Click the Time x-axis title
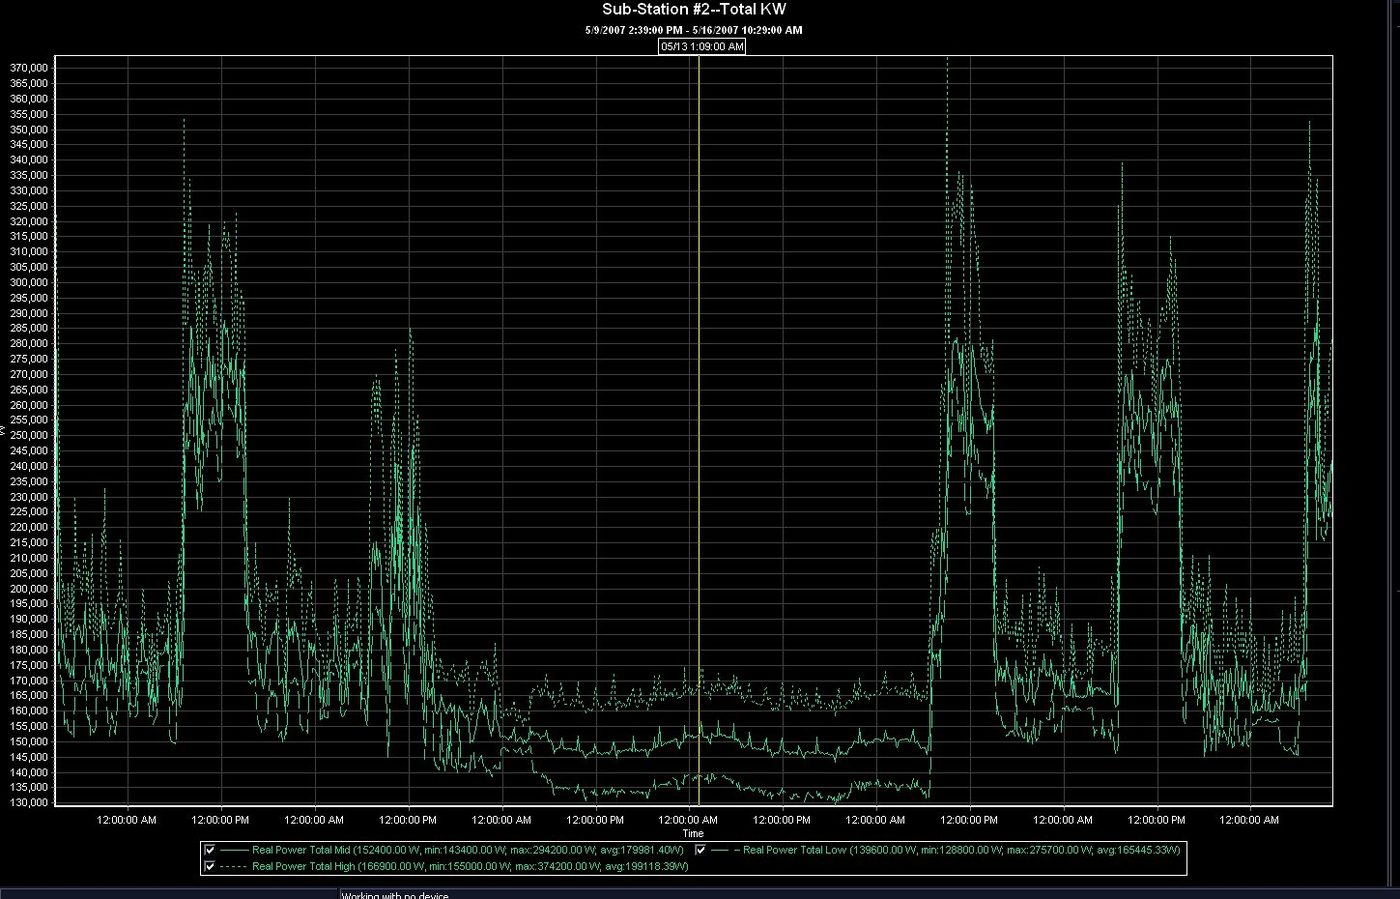Viewport: 1400px width, 899px height. point(693,833)
